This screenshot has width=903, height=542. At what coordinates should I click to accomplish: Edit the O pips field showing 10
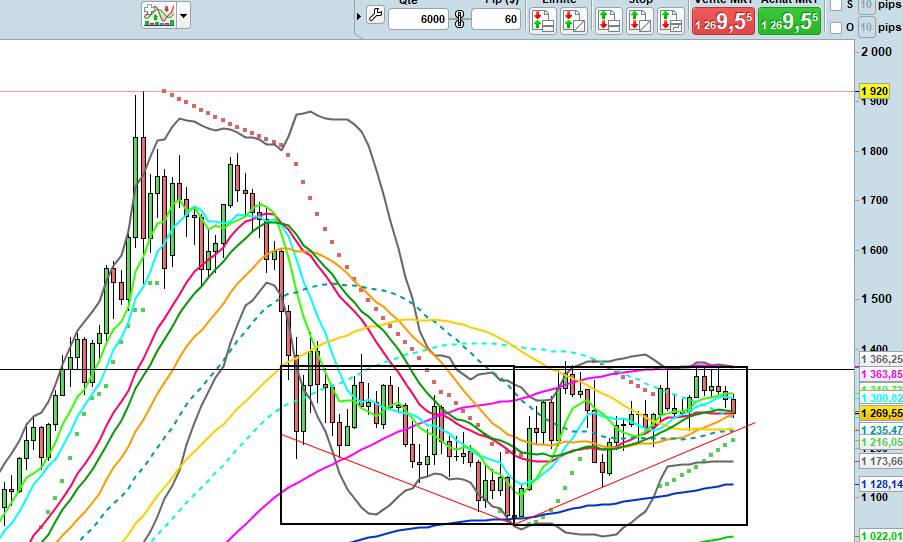click(866, 27)
